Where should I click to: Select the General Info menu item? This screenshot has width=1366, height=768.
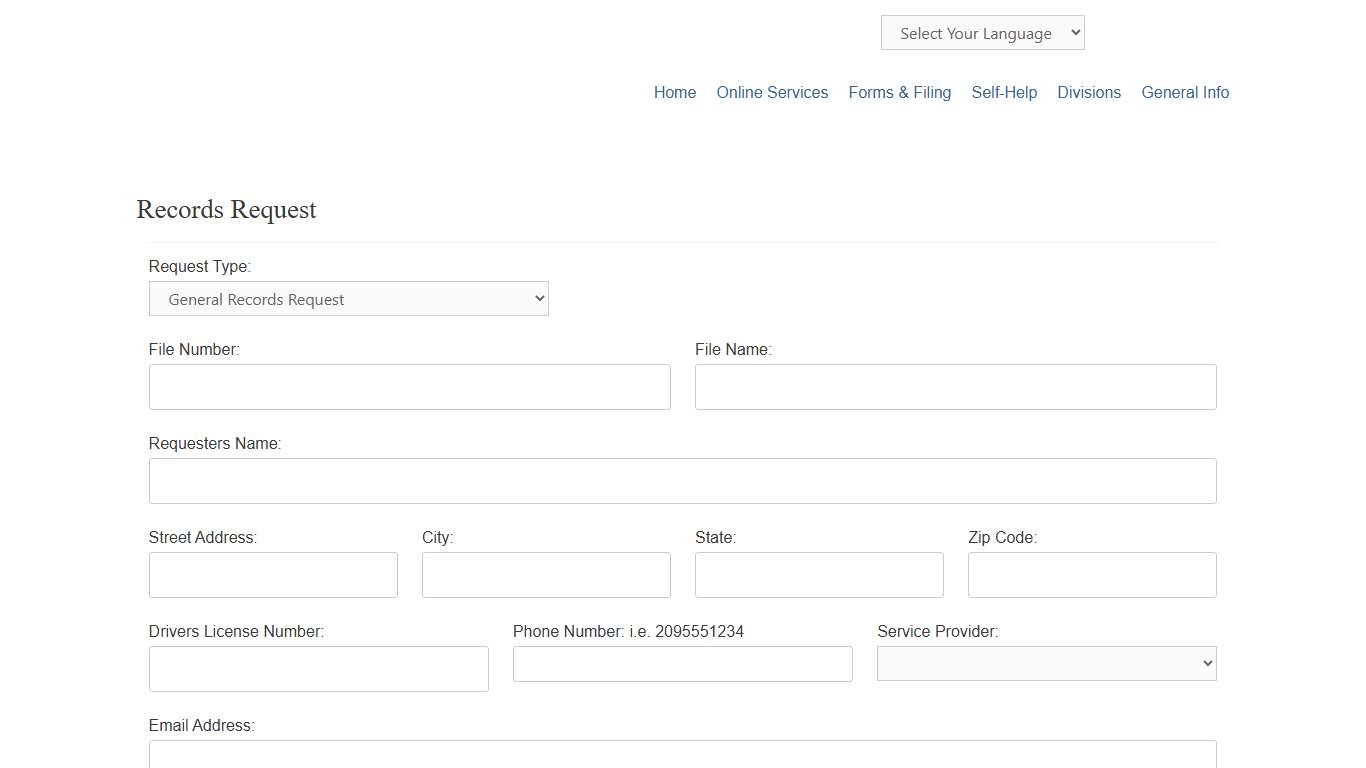pos(1185,92)
